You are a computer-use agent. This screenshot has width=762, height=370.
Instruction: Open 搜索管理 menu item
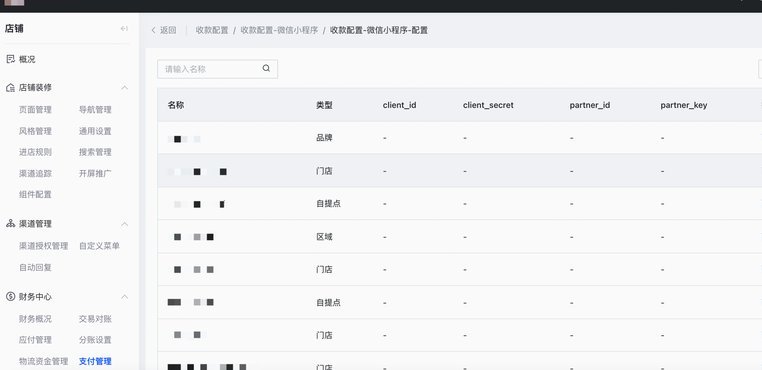95,152
